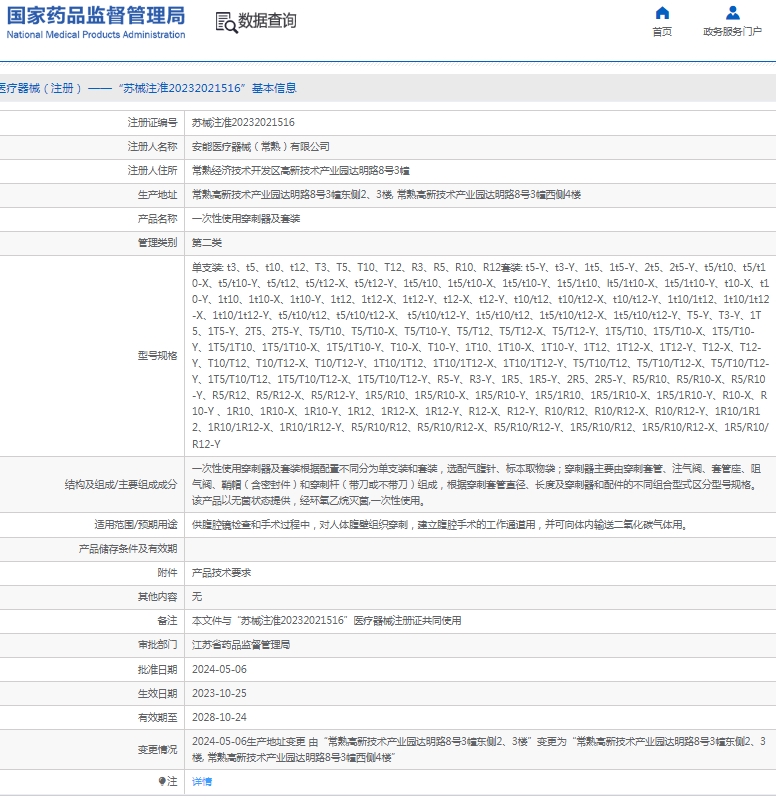Click the 备注 remark text
This screenshot has height=800, width=776.
(x=327, y=620)
